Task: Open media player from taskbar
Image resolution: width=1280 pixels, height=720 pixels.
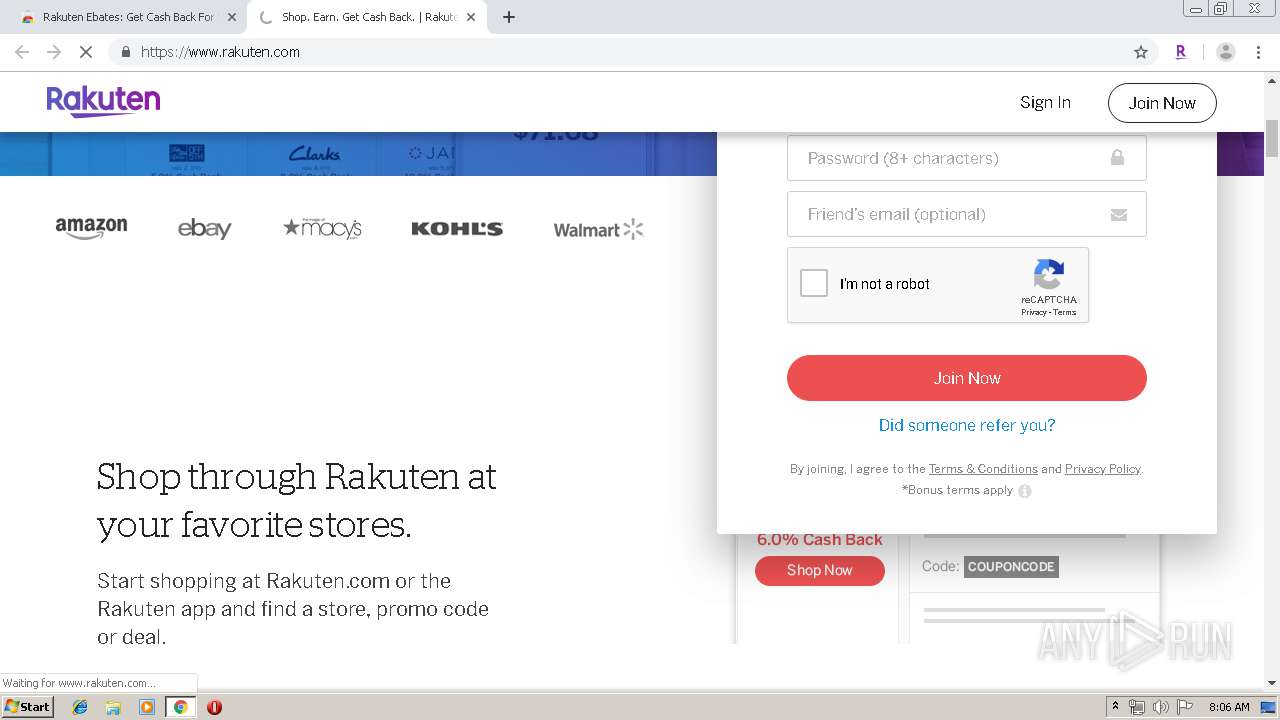Action: point(147,707)
